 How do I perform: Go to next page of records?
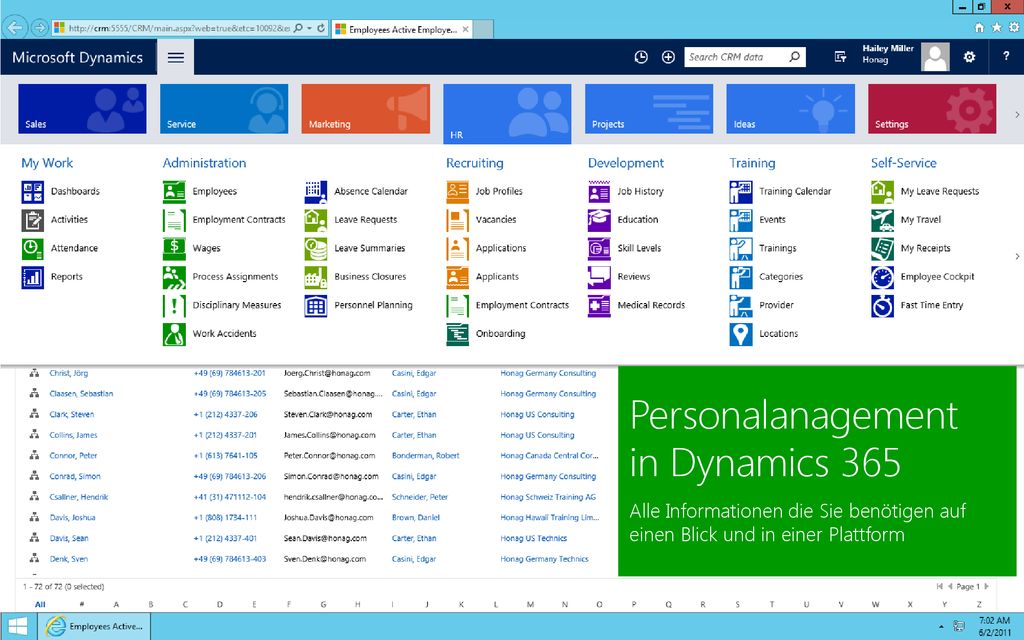(x=987, y=586)
